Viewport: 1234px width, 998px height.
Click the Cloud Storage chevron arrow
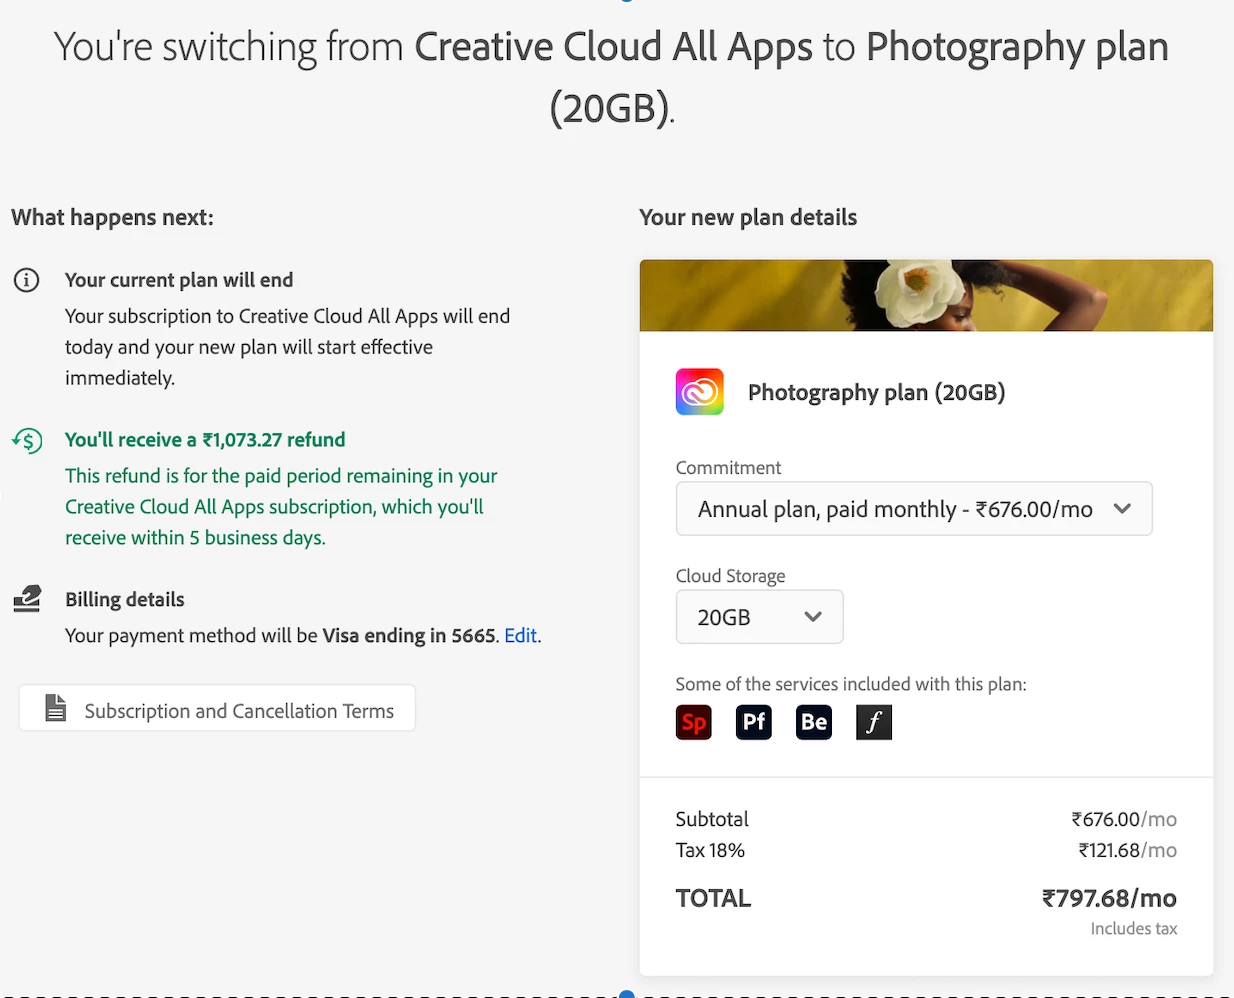pyautogui.click(x=813, y=617)
